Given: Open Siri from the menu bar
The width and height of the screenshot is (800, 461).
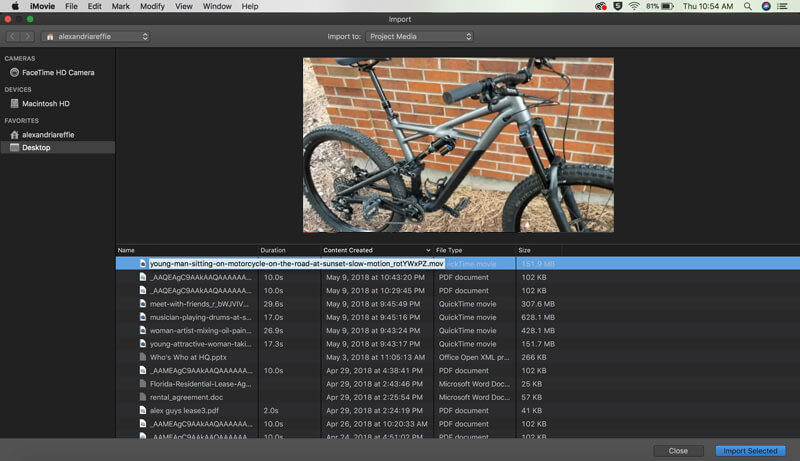Looking at the screenshot, I should (x=766, y=6).
